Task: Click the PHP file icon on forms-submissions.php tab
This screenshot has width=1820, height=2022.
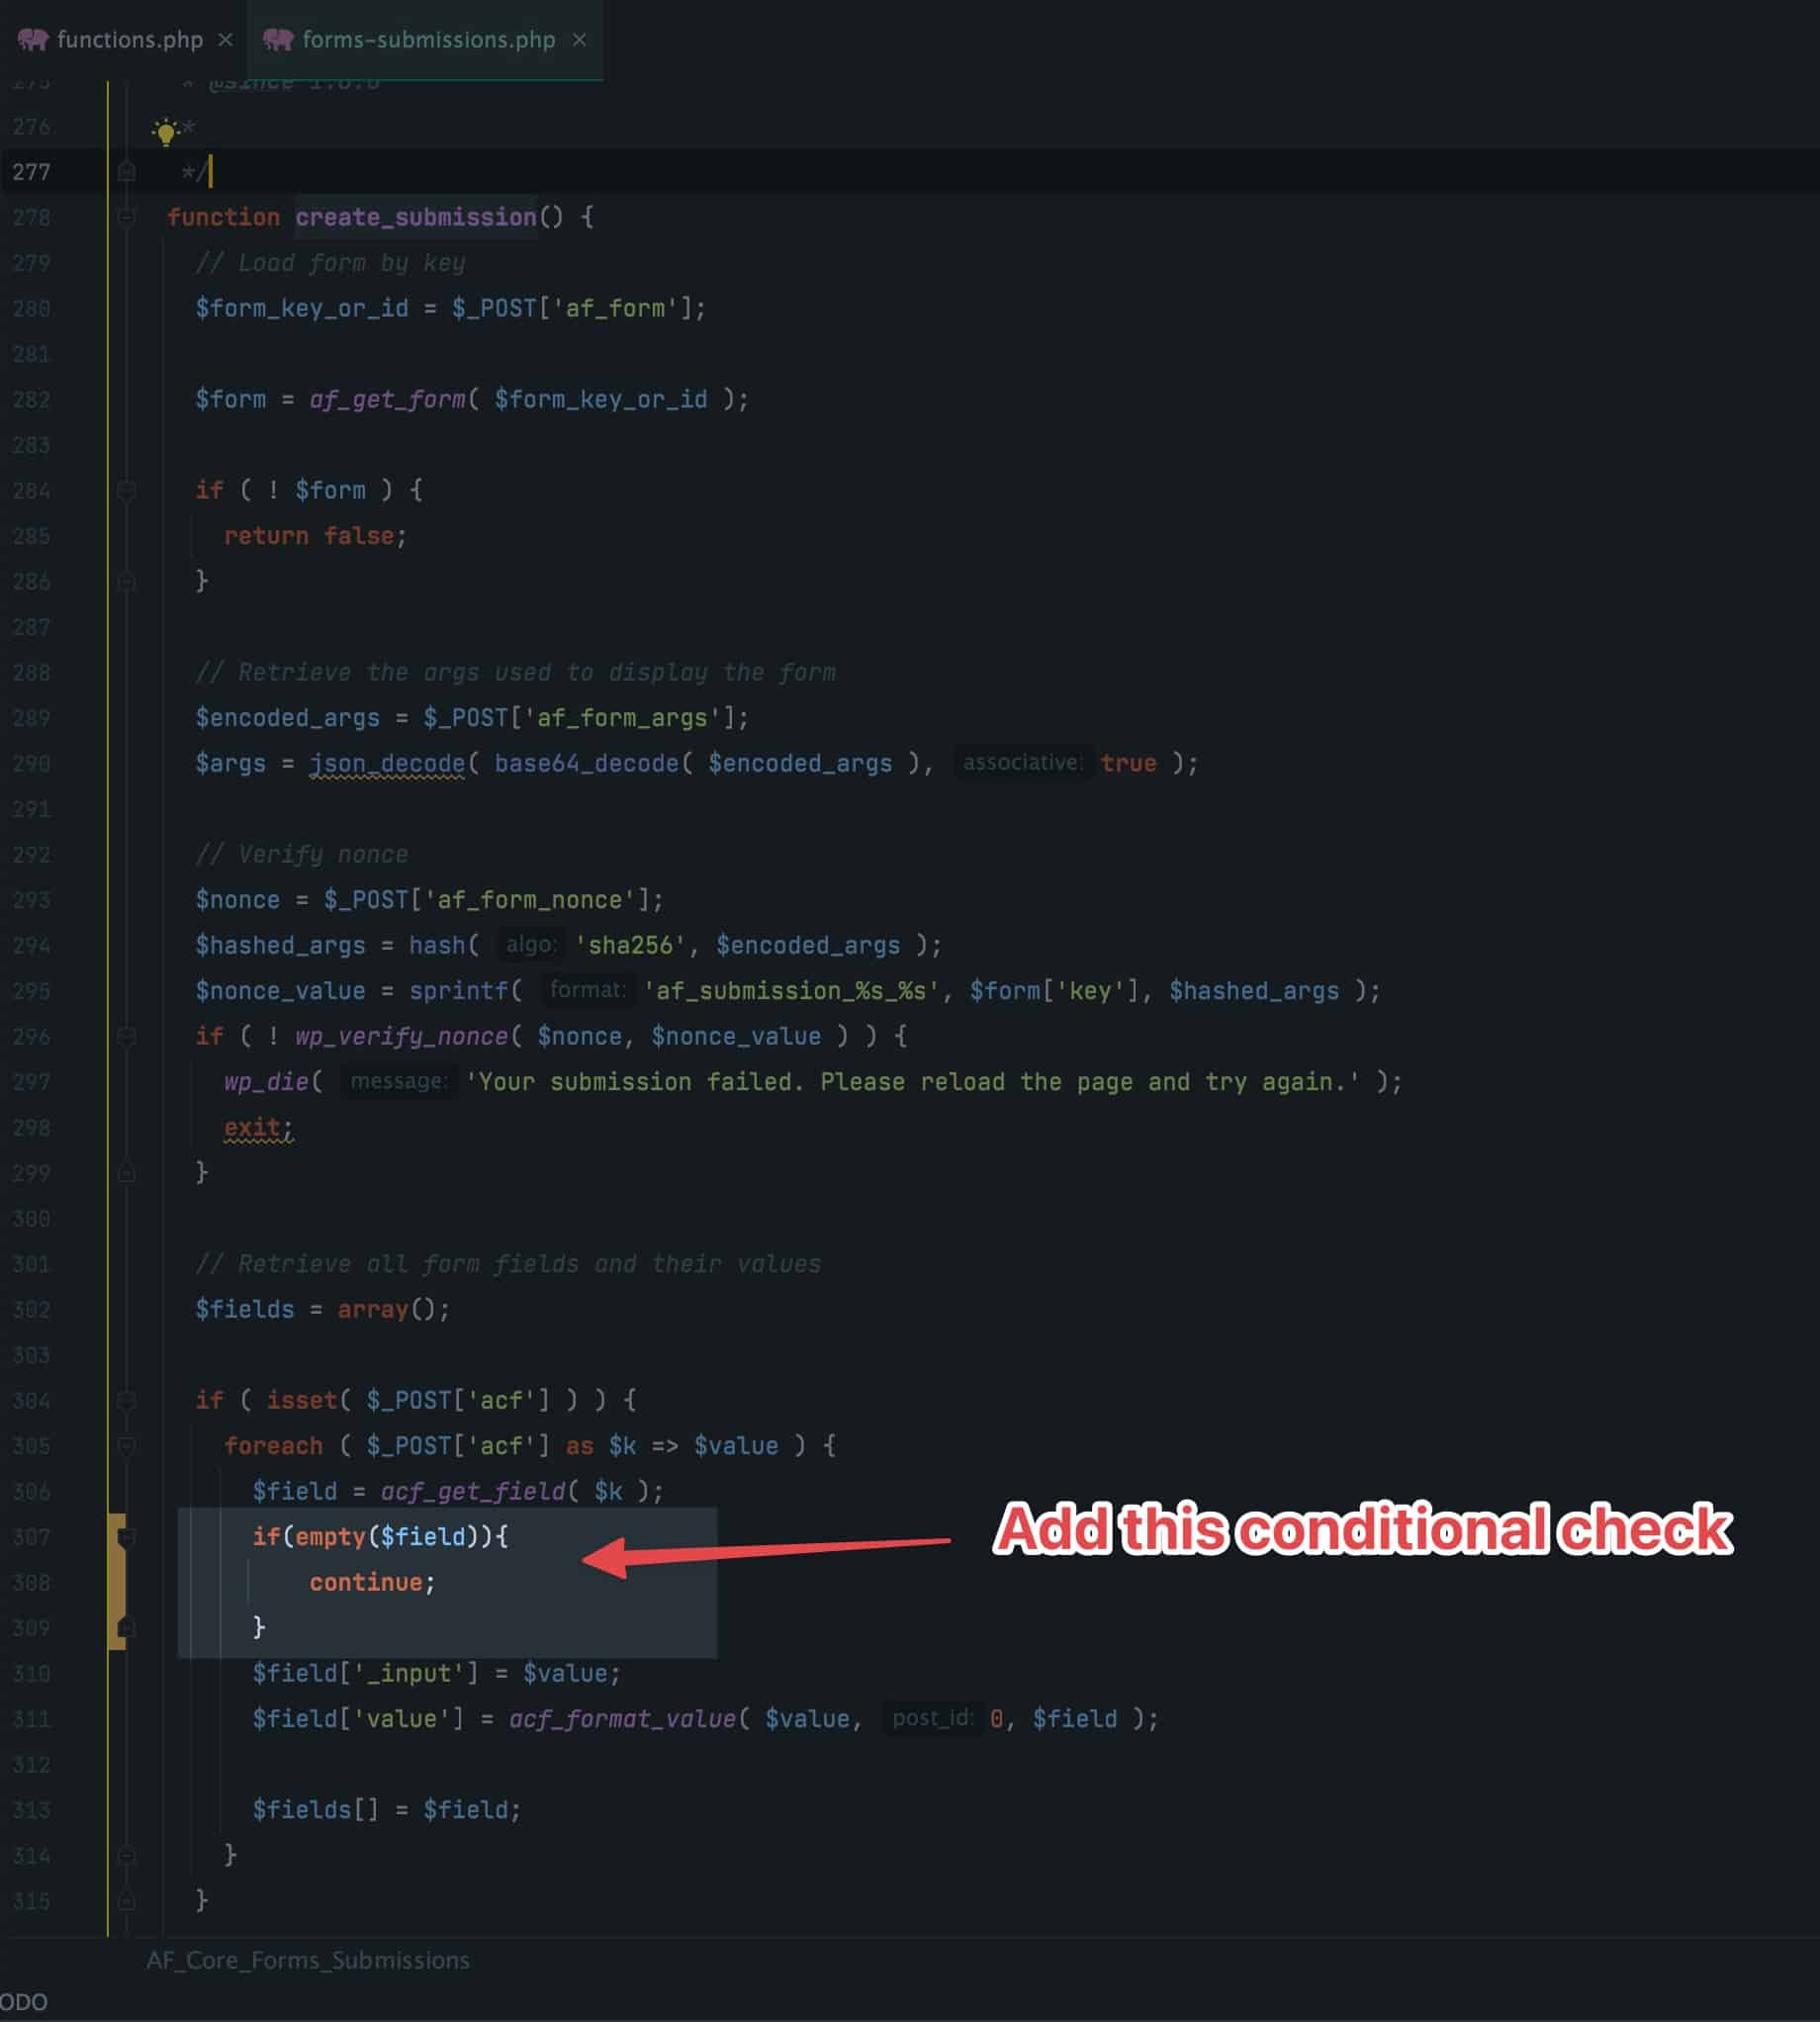Action: click(x=277, y=40)
